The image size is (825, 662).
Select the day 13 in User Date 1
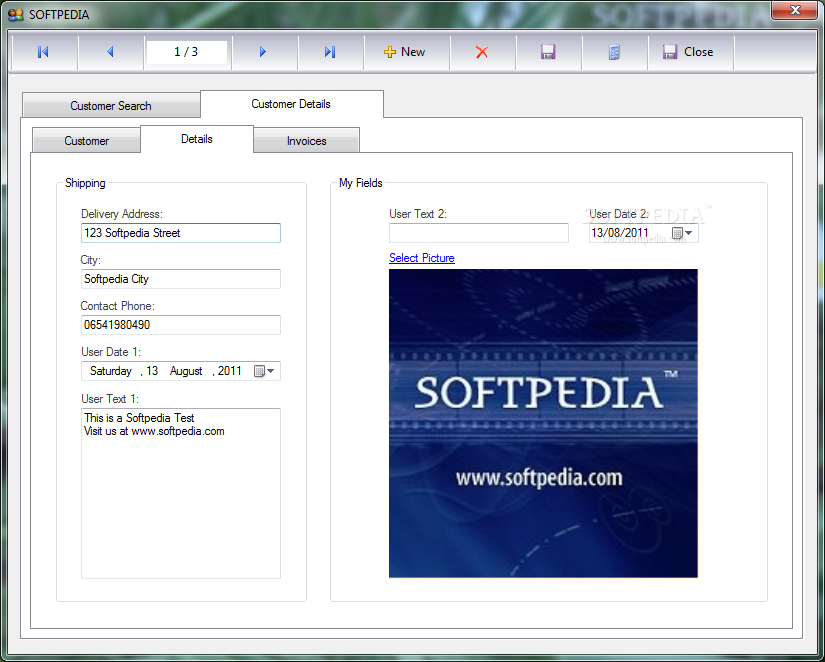point(152,371)
